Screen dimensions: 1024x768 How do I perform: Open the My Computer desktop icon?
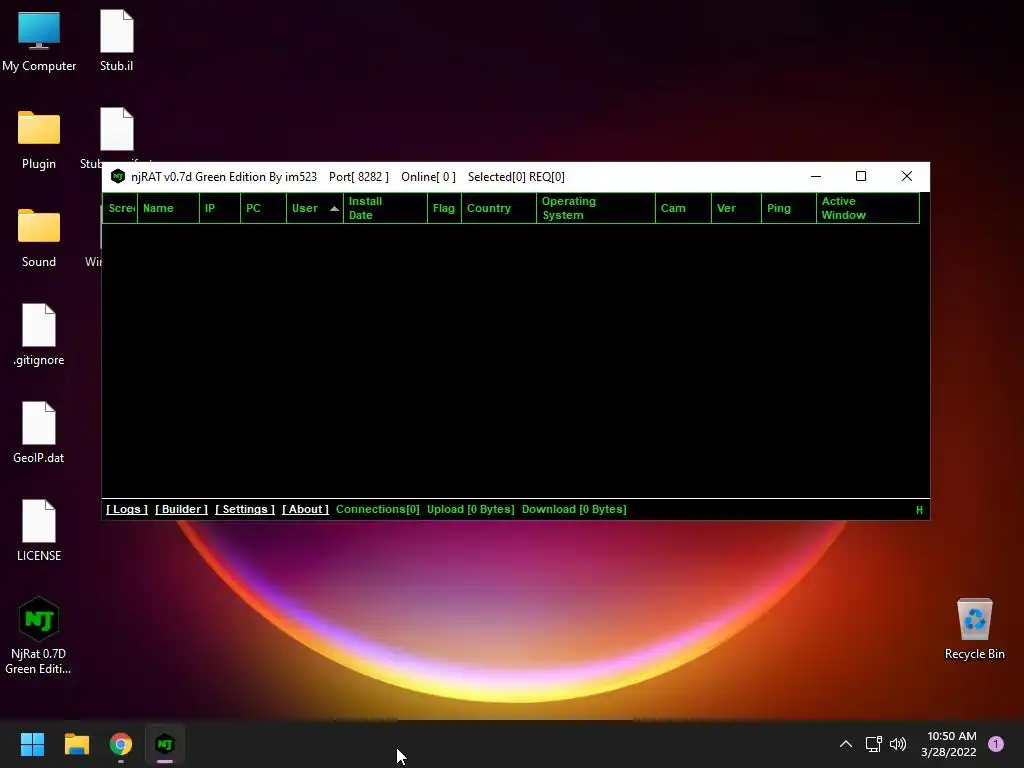pyautogui.click(x=39, y=40)
